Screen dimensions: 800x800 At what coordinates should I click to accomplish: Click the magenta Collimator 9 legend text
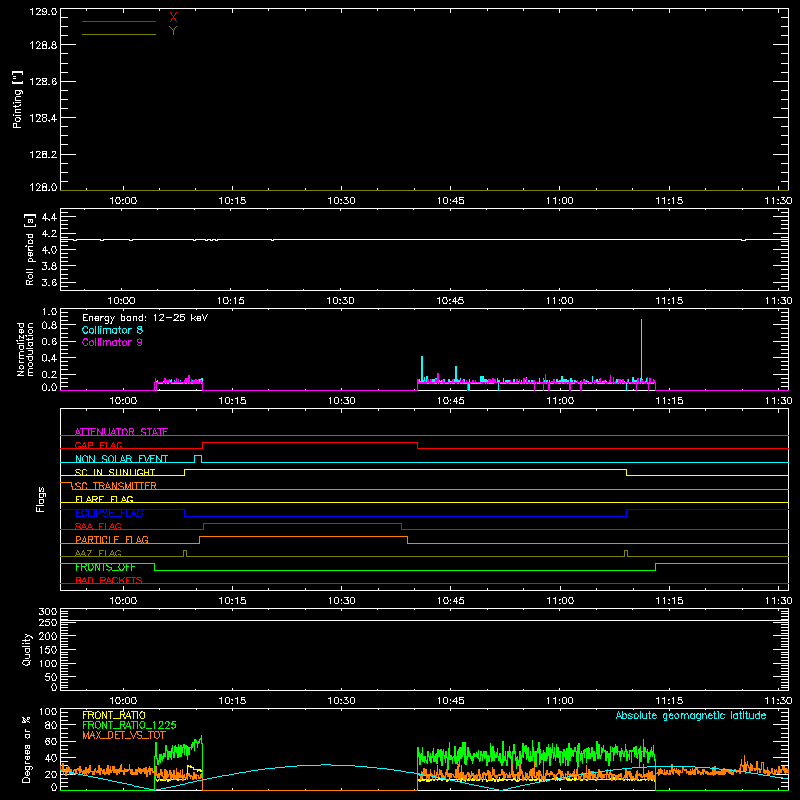point(112,342)
